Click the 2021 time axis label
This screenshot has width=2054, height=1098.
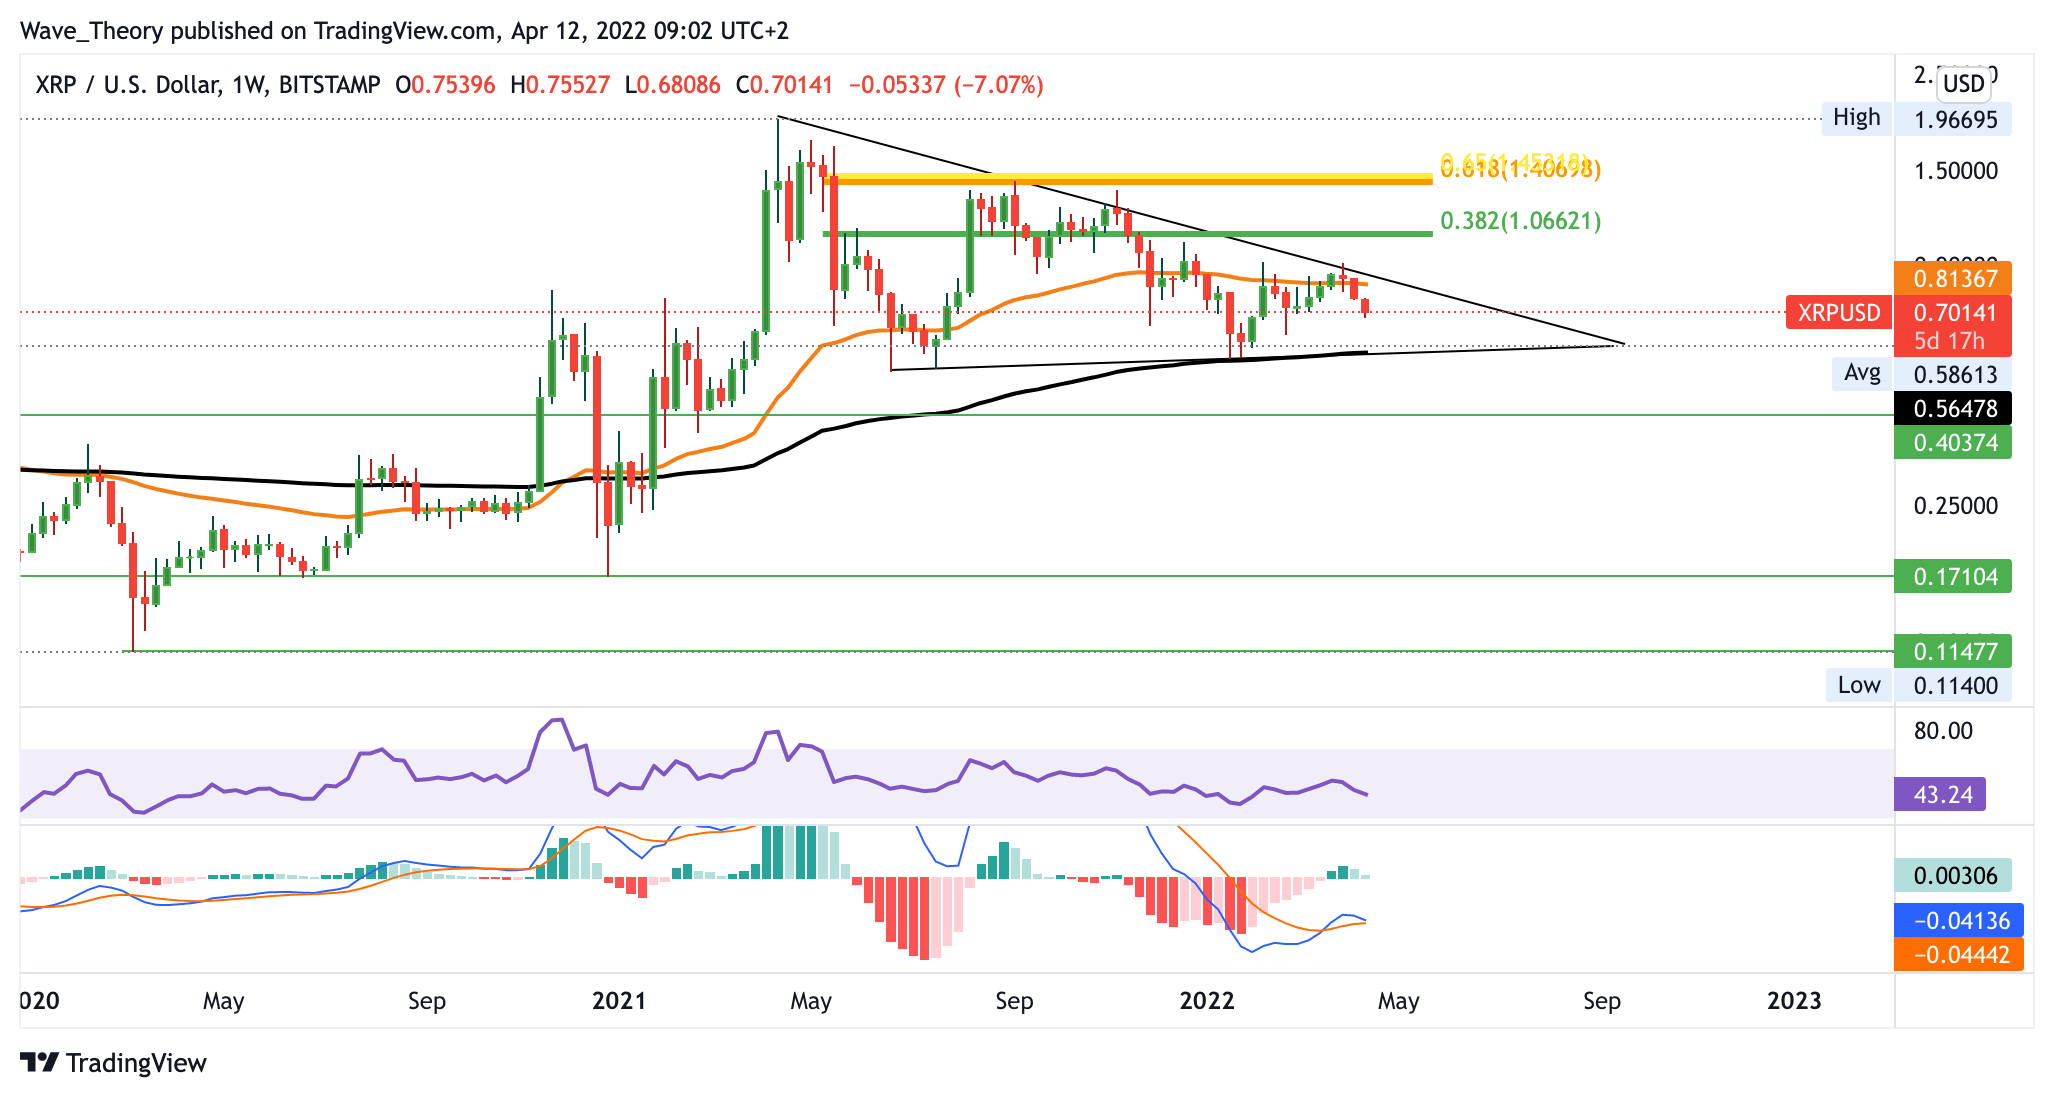coord(619,1001)
